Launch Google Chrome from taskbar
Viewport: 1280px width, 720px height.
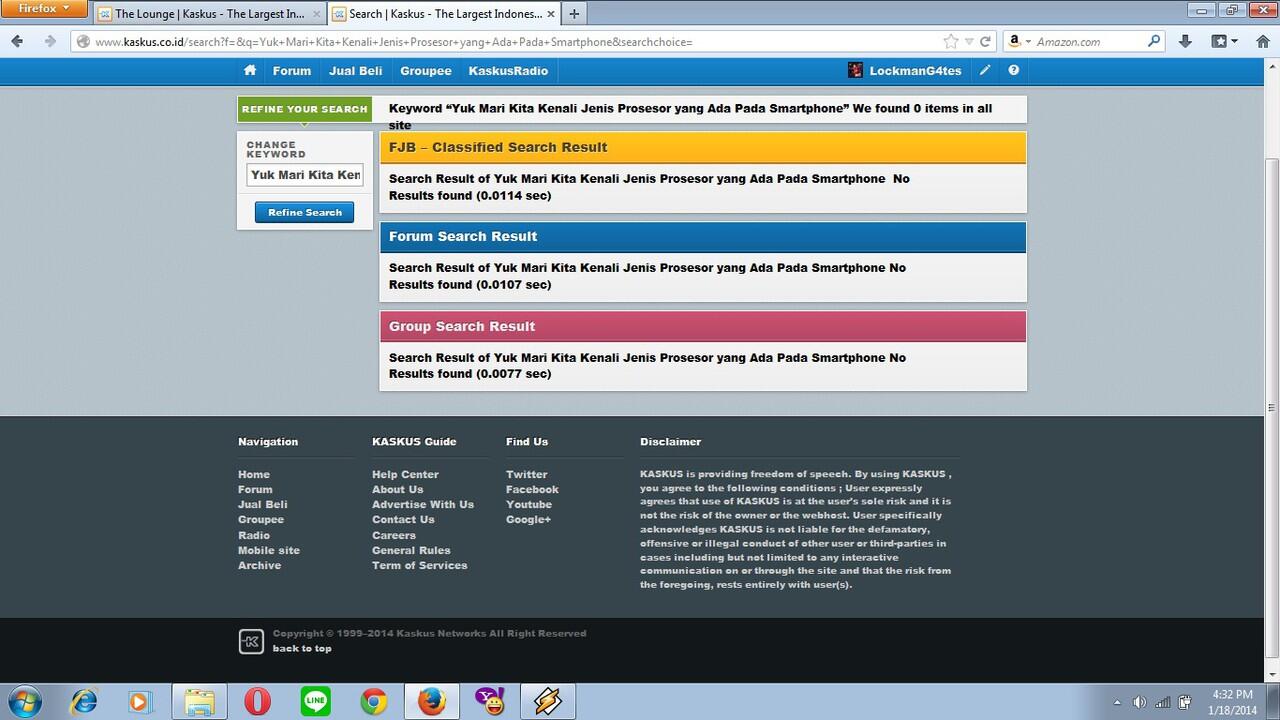pyautogui.click(x=374, y=701)
